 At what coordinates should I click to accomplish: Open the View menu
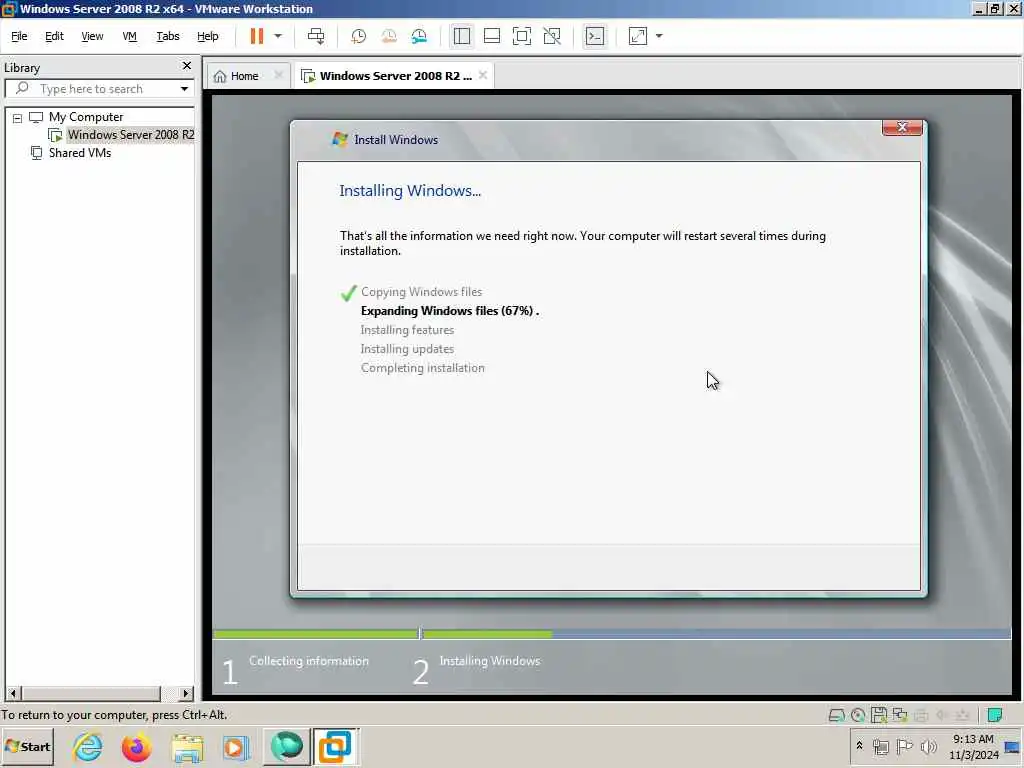(92, 36)
